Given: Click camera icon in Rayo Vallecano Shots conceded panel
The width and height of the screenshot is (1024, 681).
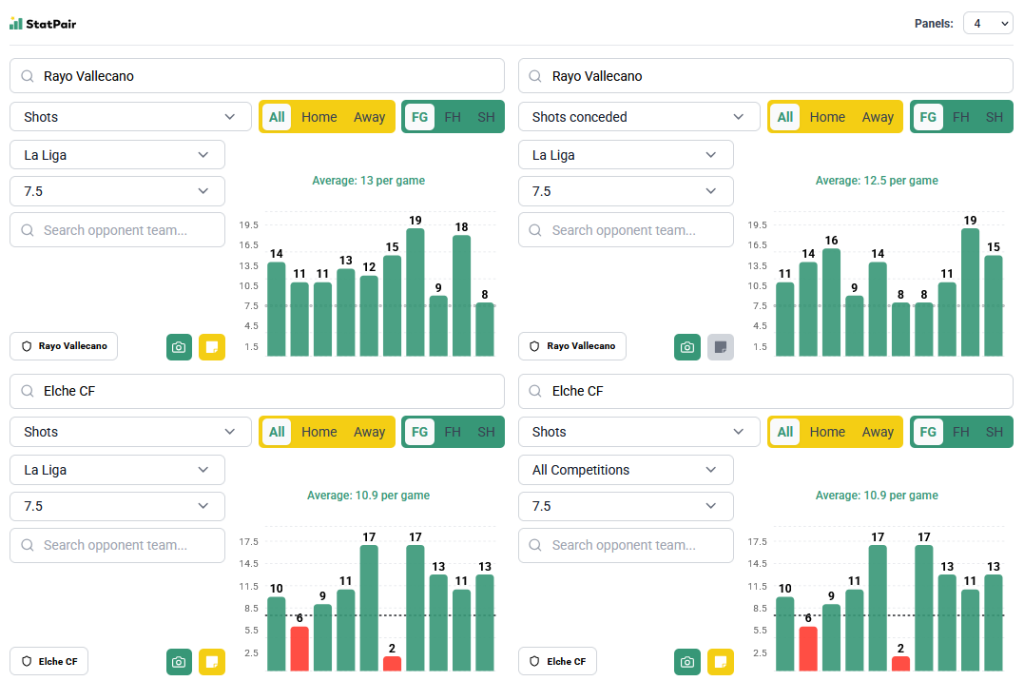Looking at the screenshot, I should pyautogui.click(x=687, y=347).
